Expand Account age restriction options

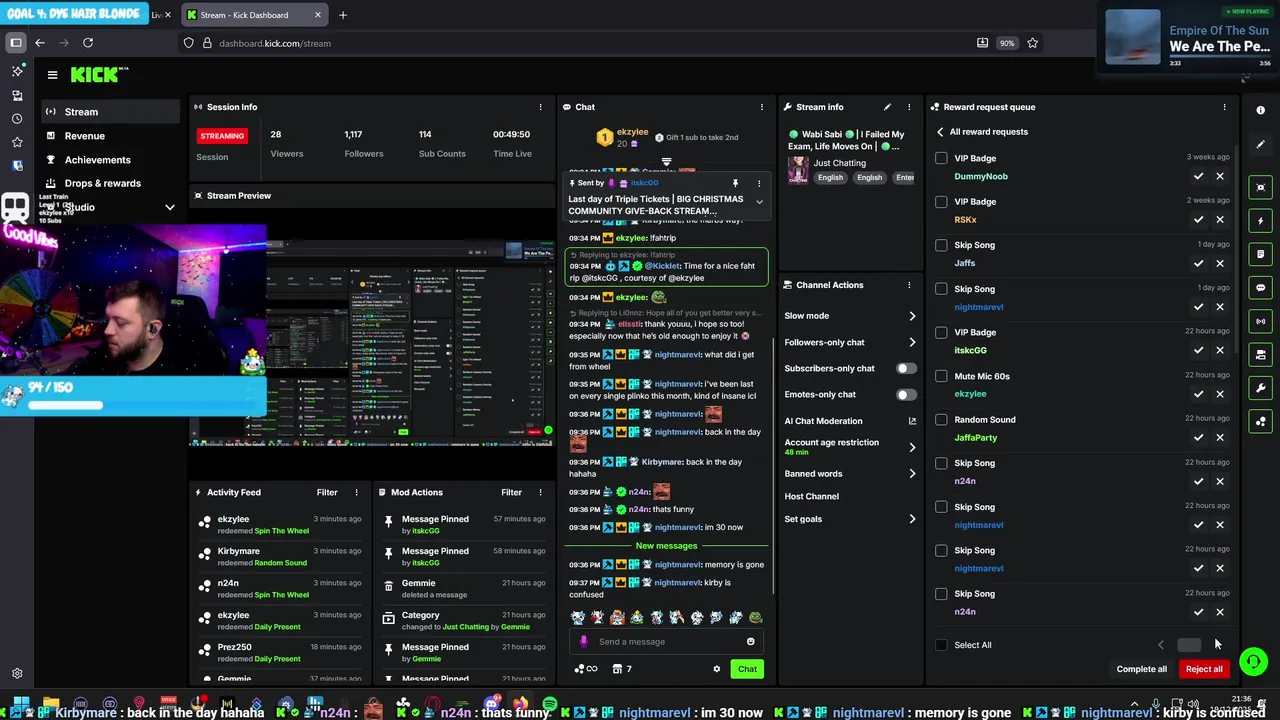912,447
